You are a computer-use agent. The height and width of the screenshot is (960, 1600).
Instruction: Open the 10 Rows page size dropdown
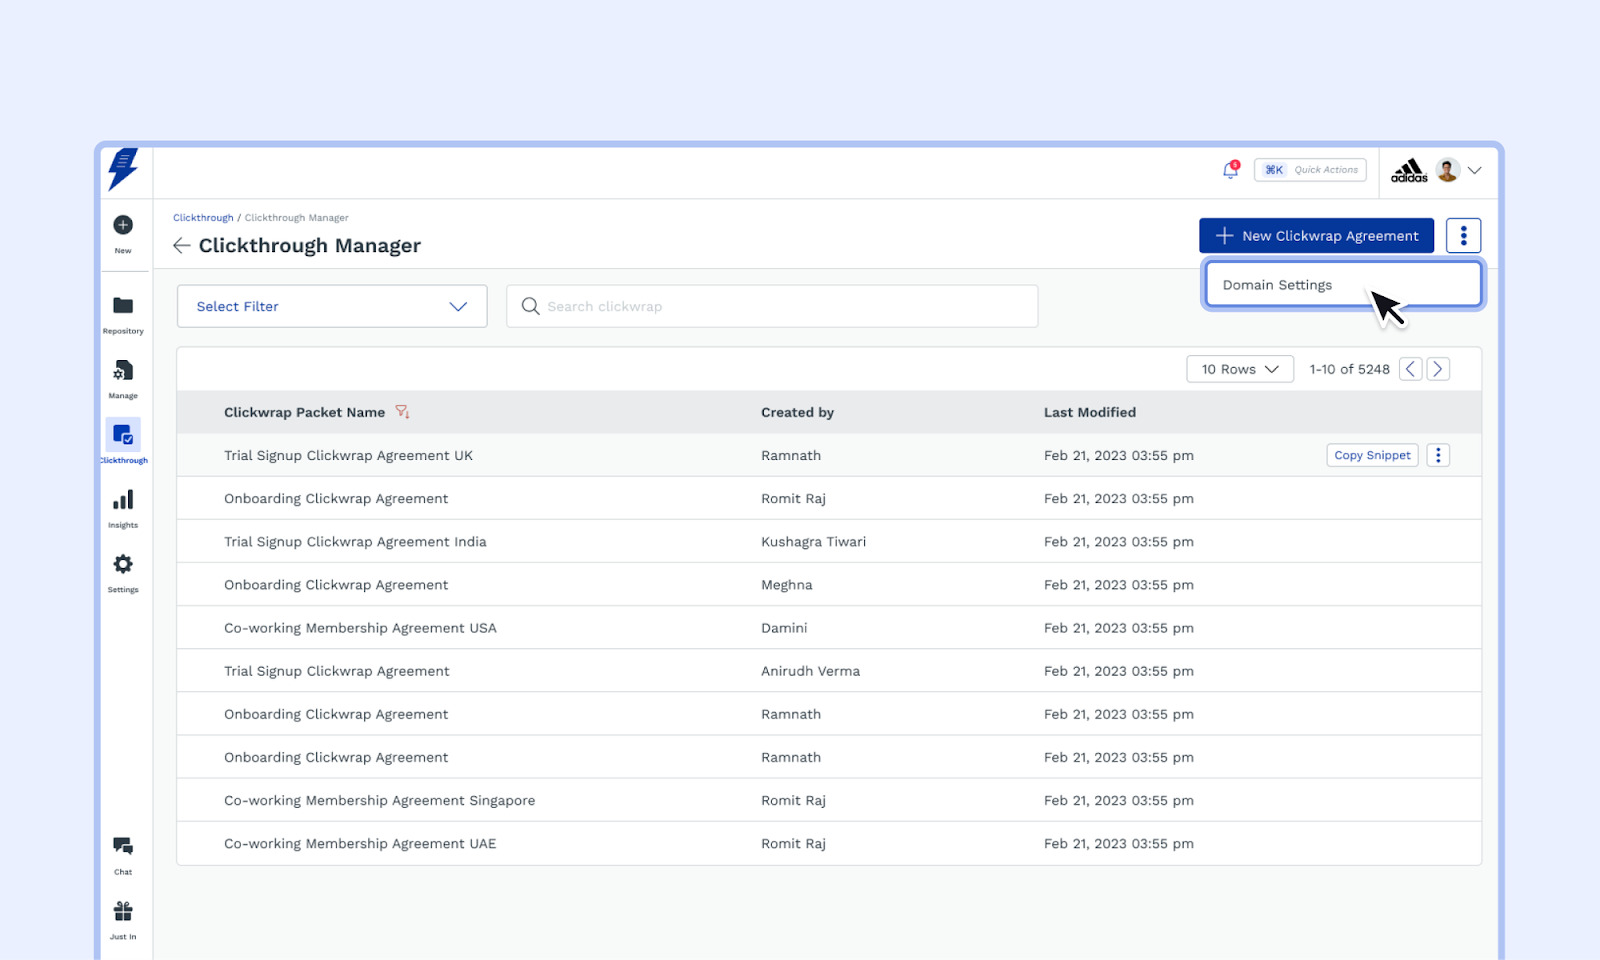[x=1239, y=368]
